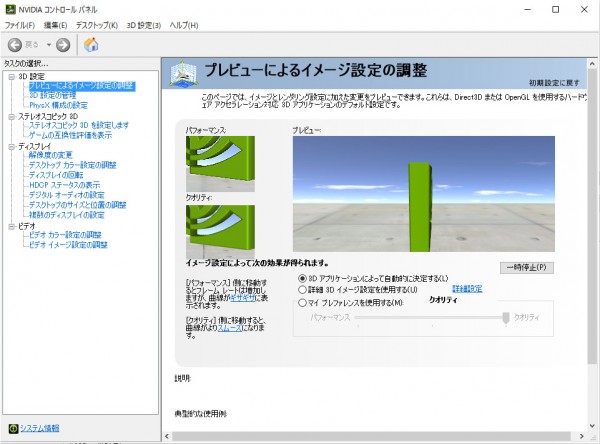This screenshot has width=600, height=444.
Task: Select 解像度の変更 in task tree
Action: 51,155
